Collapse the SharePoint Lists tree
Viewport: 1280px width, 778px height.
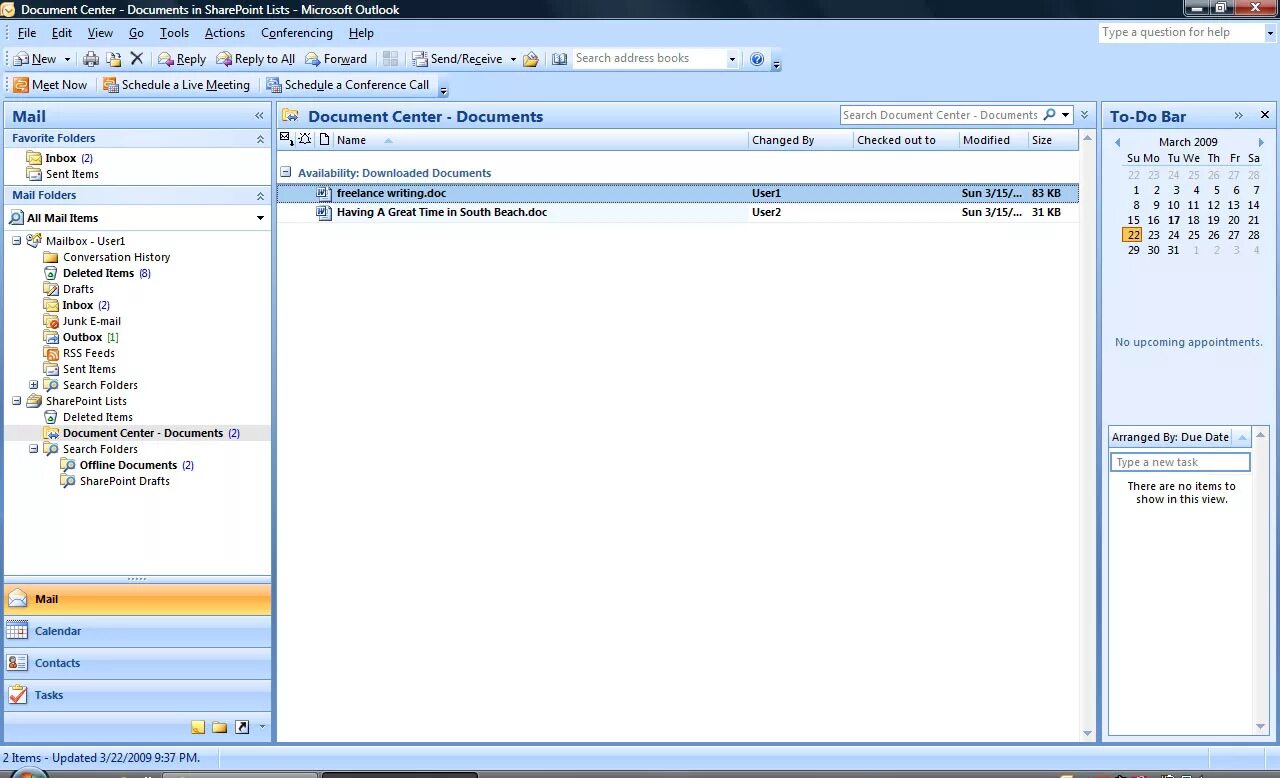coord(17,401)
